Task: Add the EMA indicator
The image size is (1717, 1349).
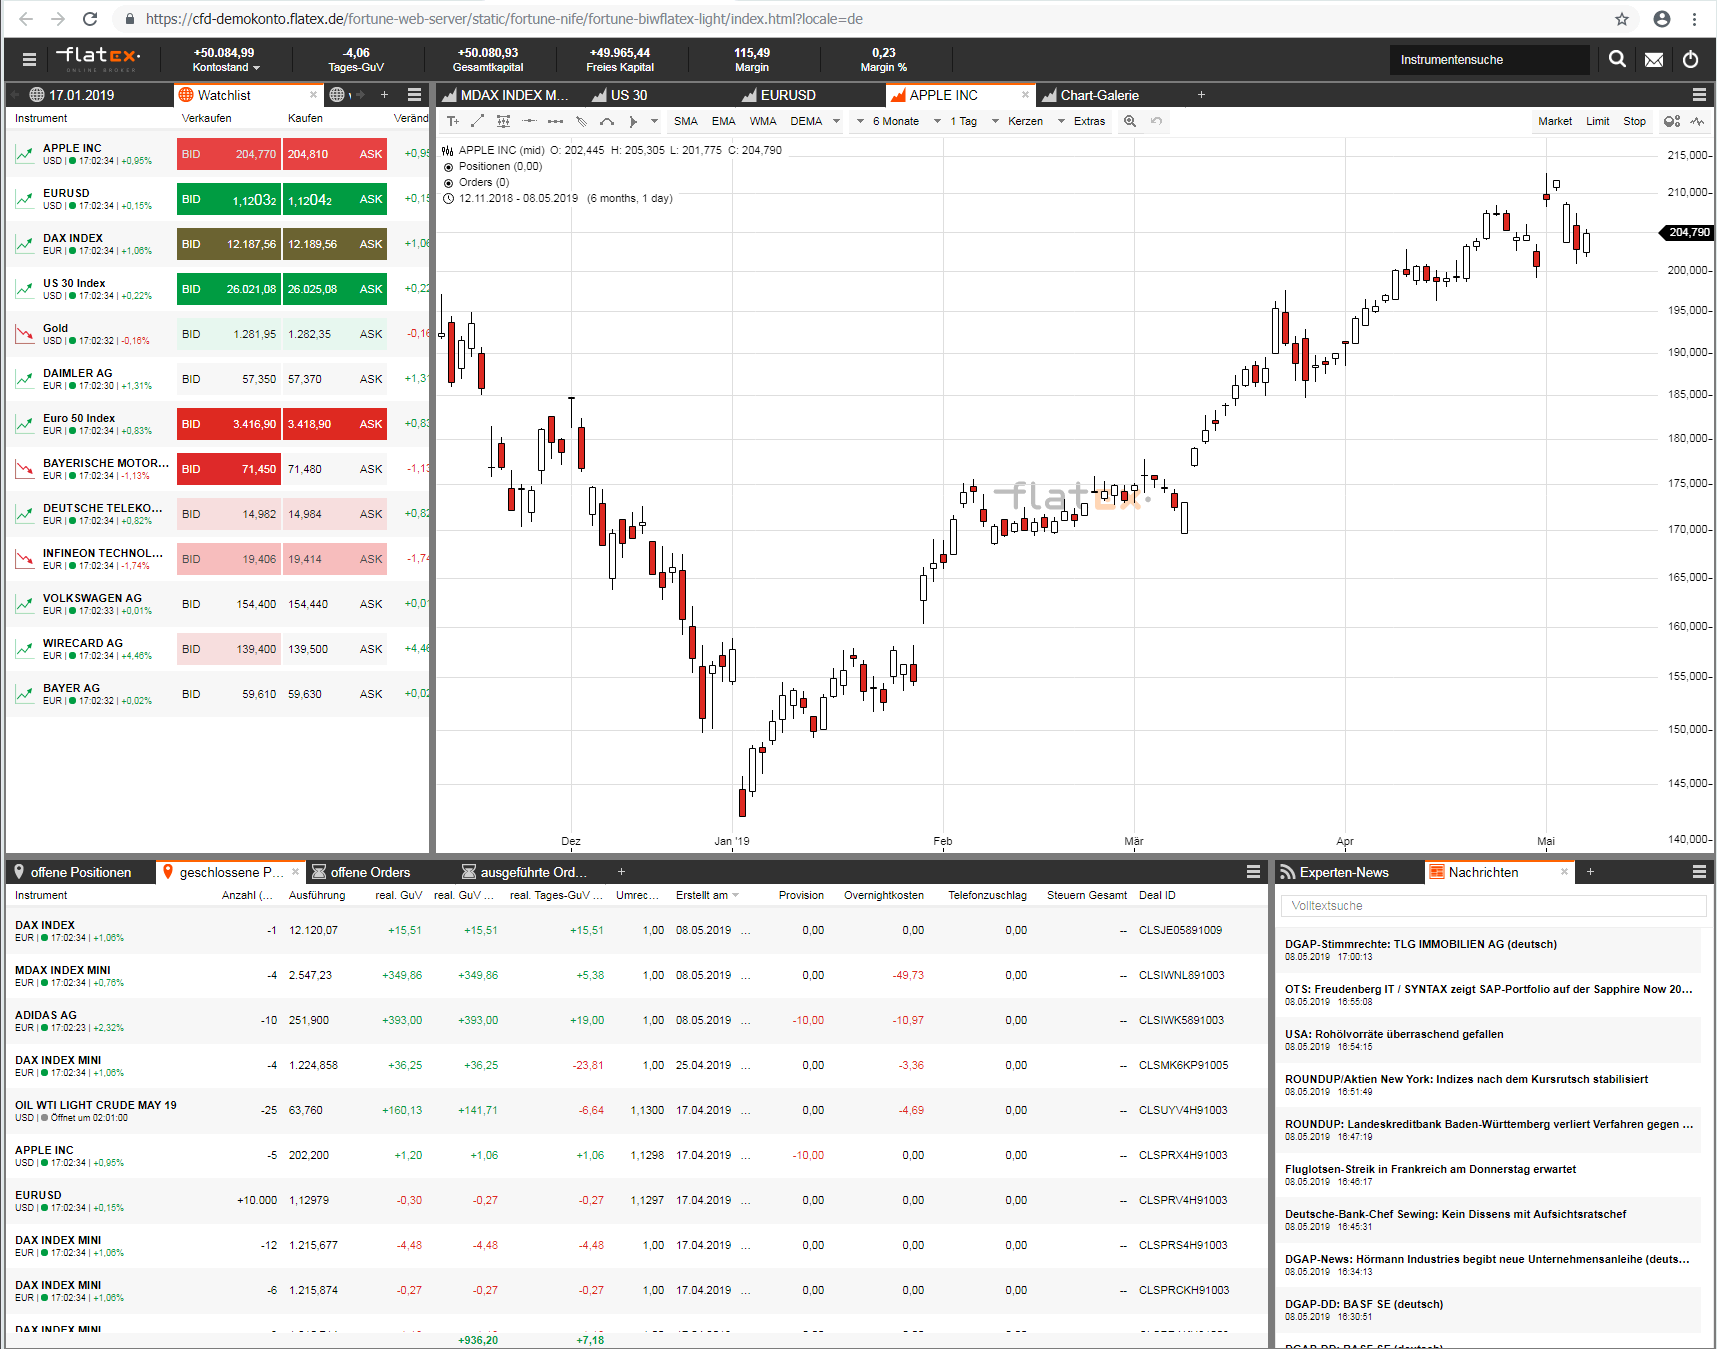Action: coord(723,121)
